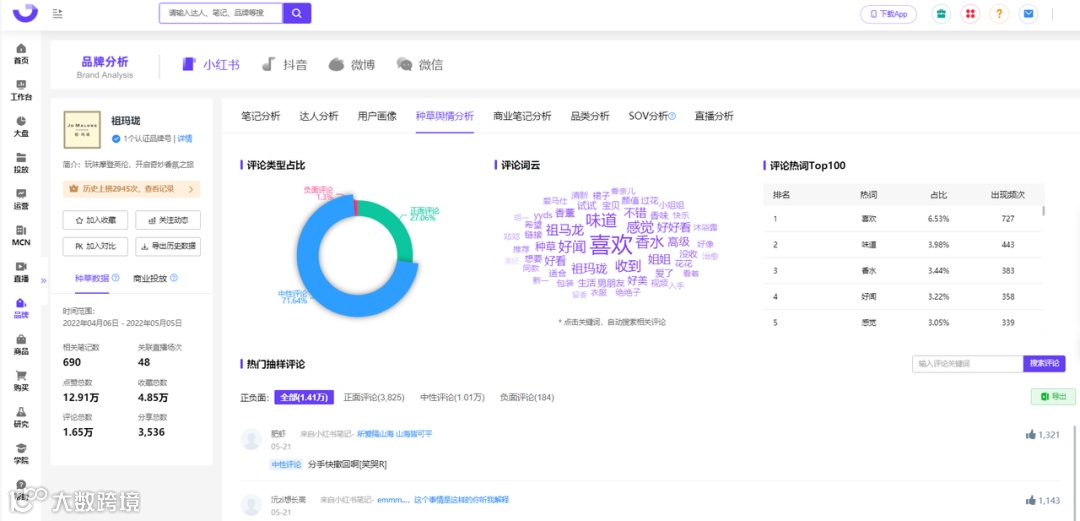The width and height of the screenshot is (1080, 521).
Task: Open the 商品 sidebar icon
Action: pyautogui.click(x=21, y=345)
